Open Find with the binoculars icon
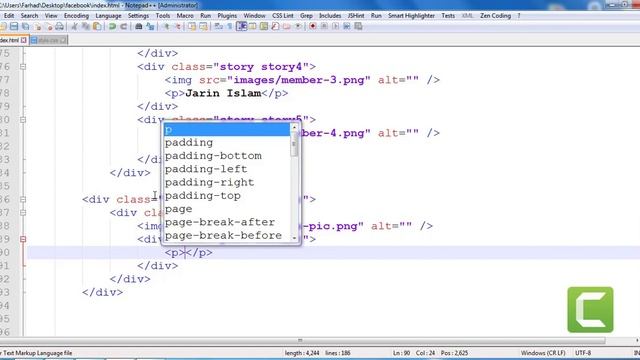This screenshot has height=360, width=640. [139, 27]
